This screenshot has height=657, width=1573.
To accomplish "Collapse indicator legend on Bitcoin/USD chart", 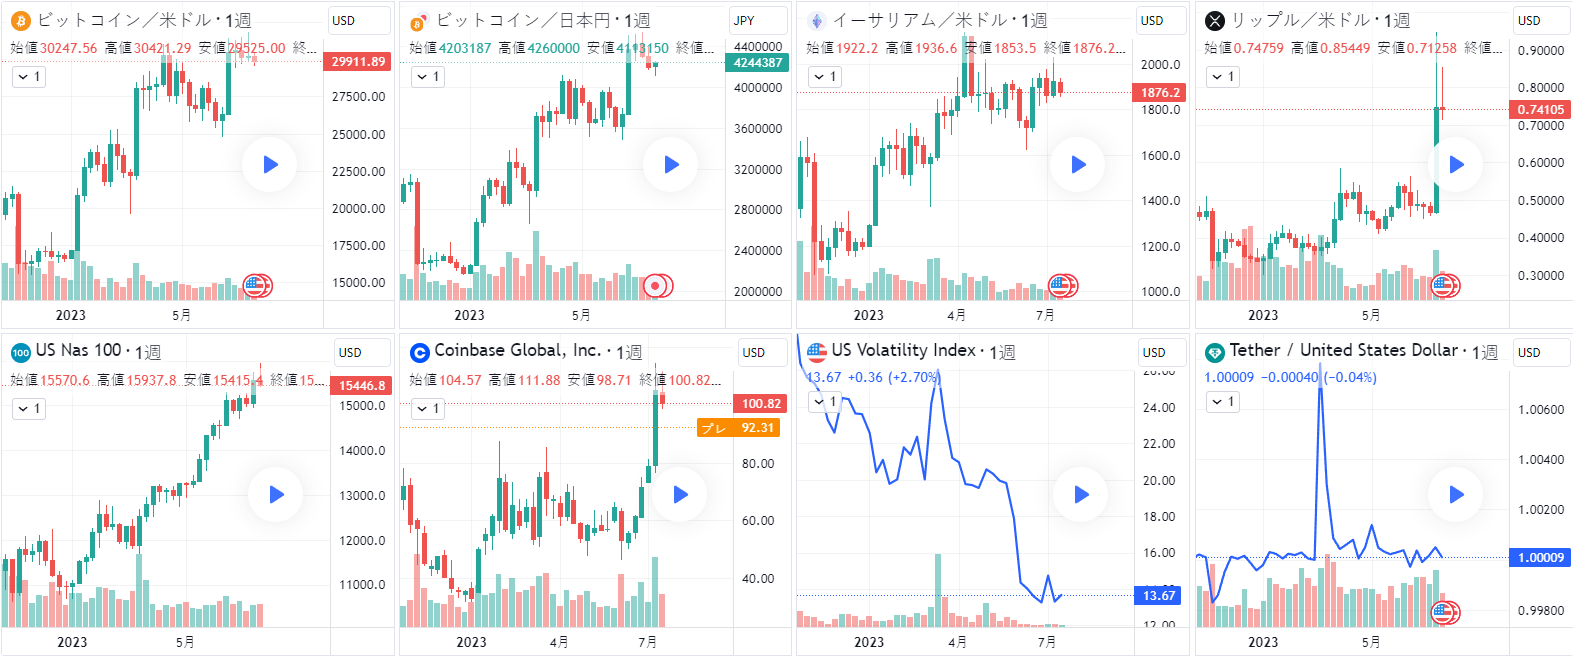I will 29,77.
